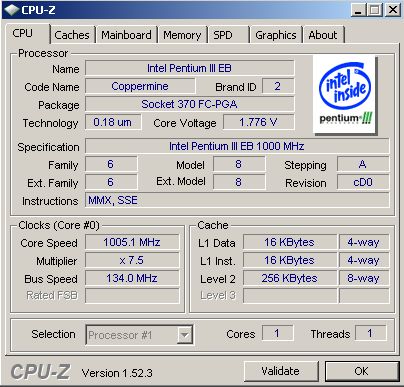Click the Model value '8'
Viewport: 404px width, 387px height.
tap(239, 164)
